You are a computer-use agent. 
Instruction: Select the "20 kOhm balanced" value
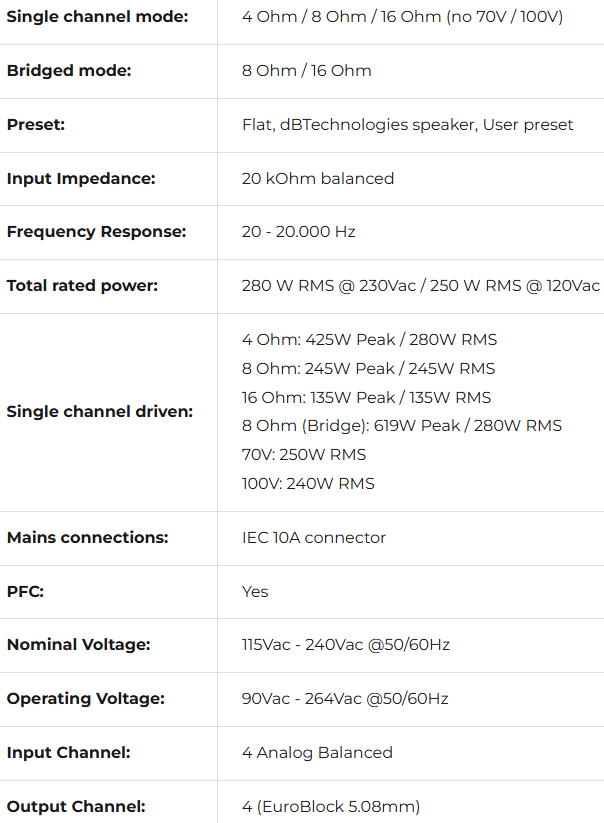(x=318, y=179)
